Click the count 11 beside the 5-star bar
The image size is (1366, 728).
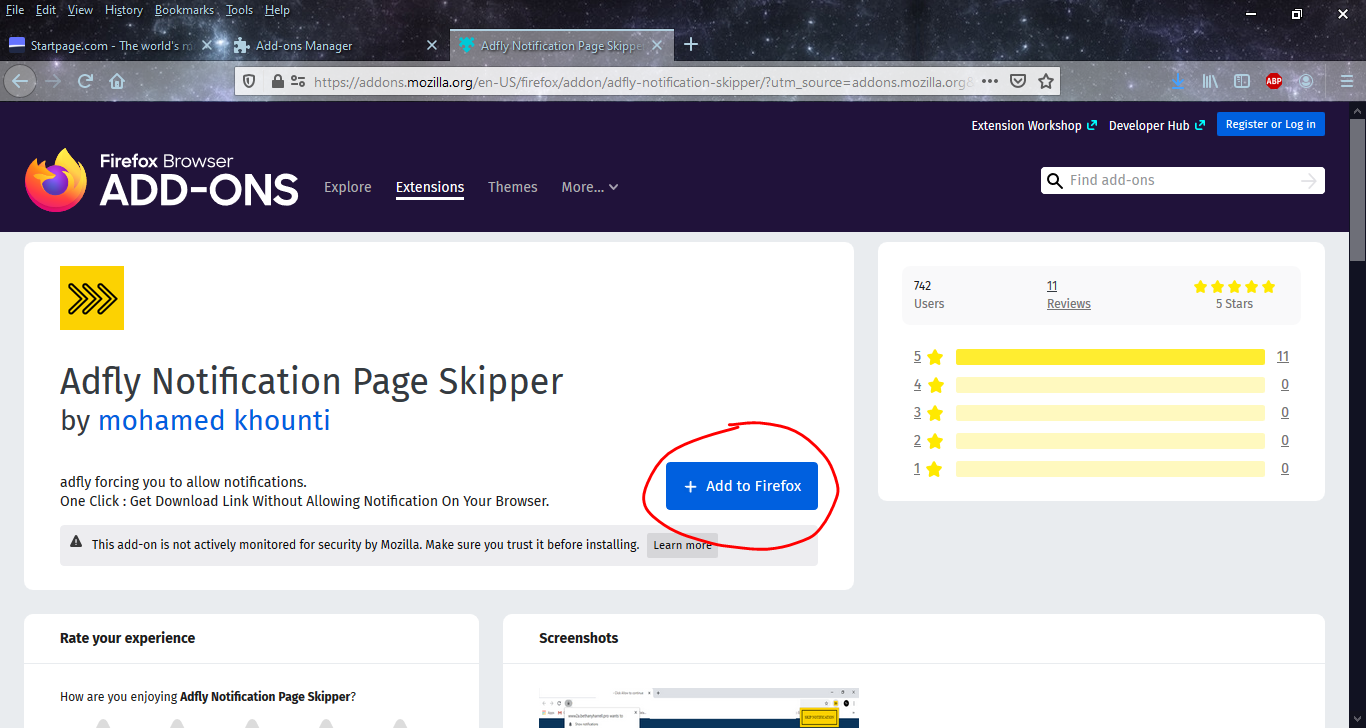pyautogui.click(x=1283, y=357)
